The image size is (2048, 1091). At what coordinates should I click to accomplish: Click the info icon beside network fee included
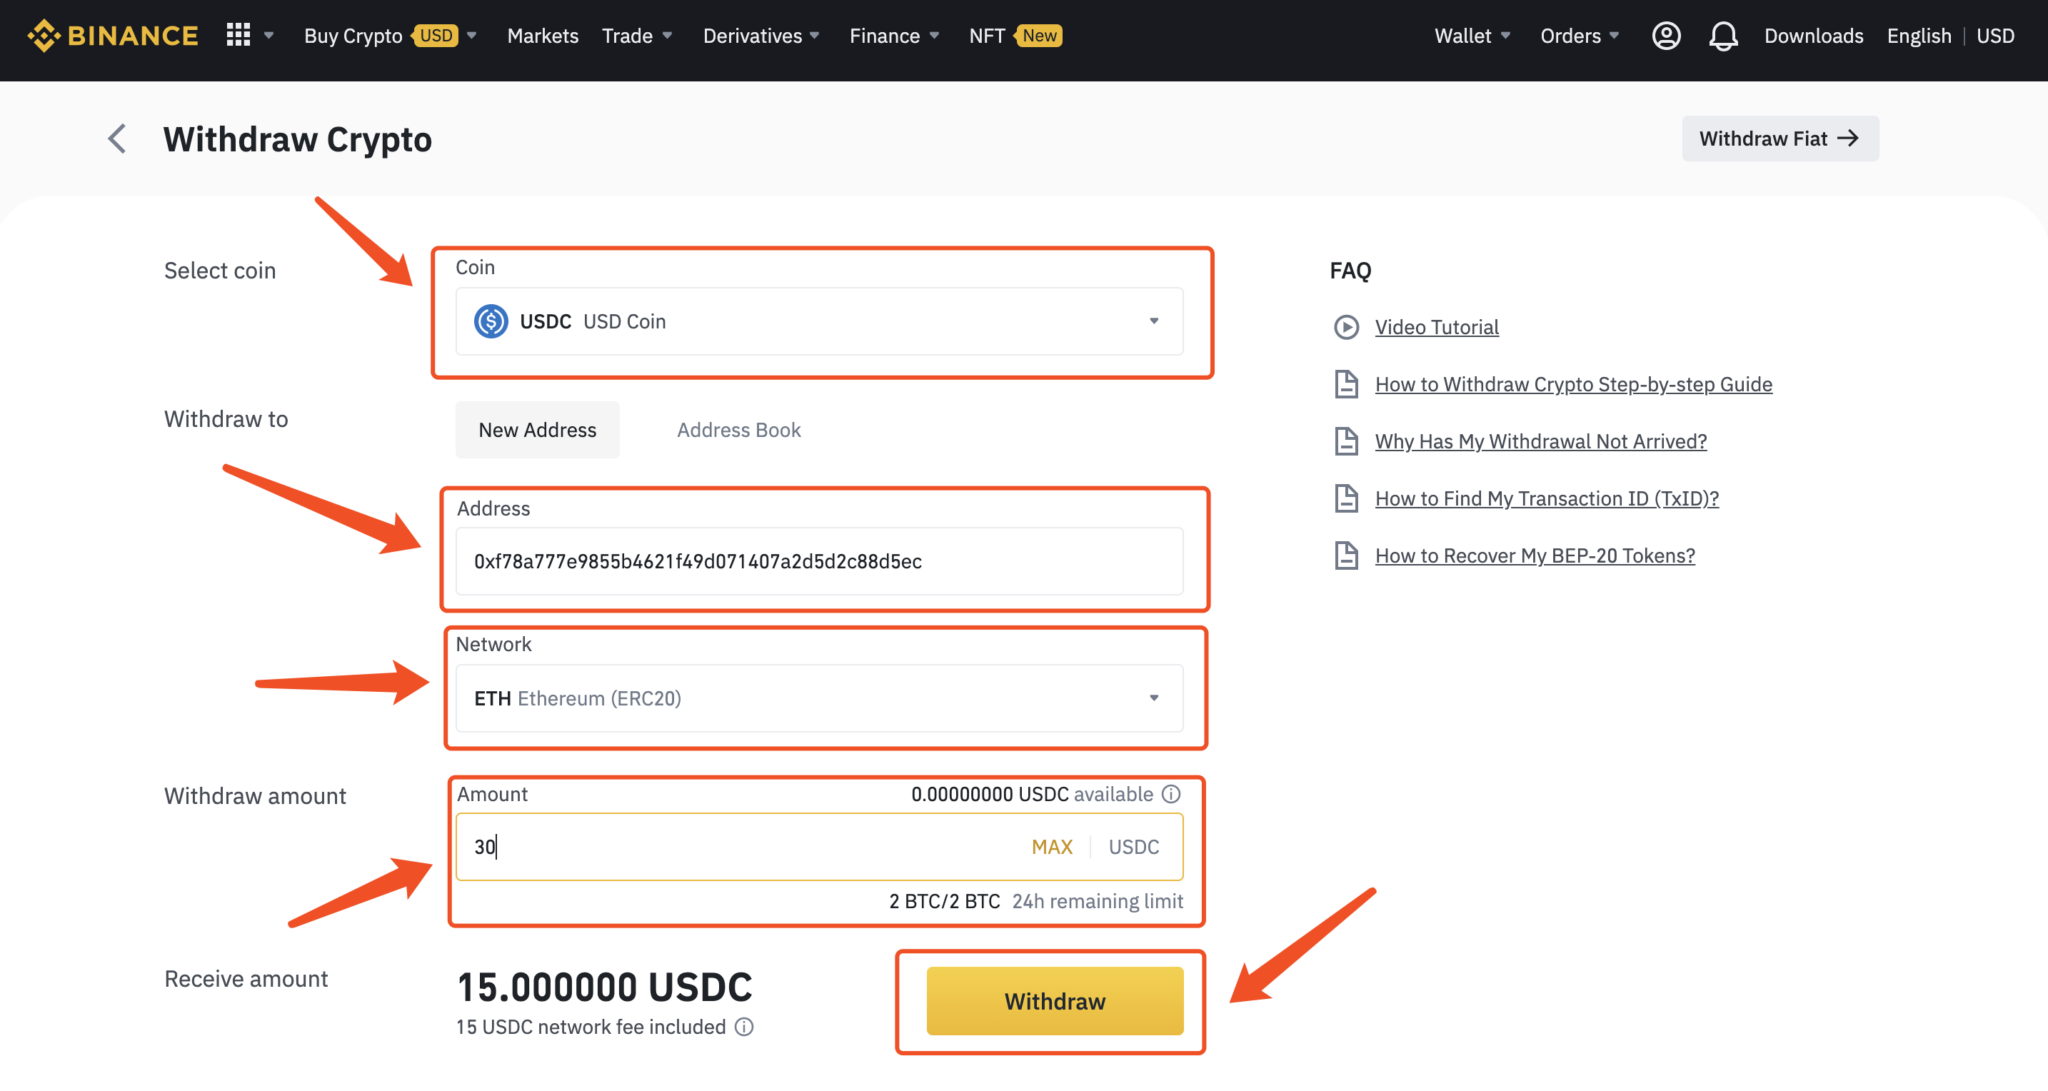[x=743, y=1027]
